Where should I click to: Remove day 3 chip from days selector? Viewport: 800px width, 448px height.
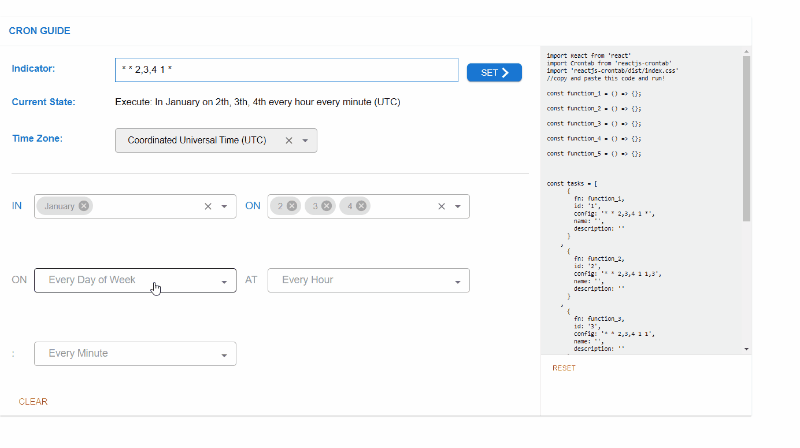tap(325, 206)
